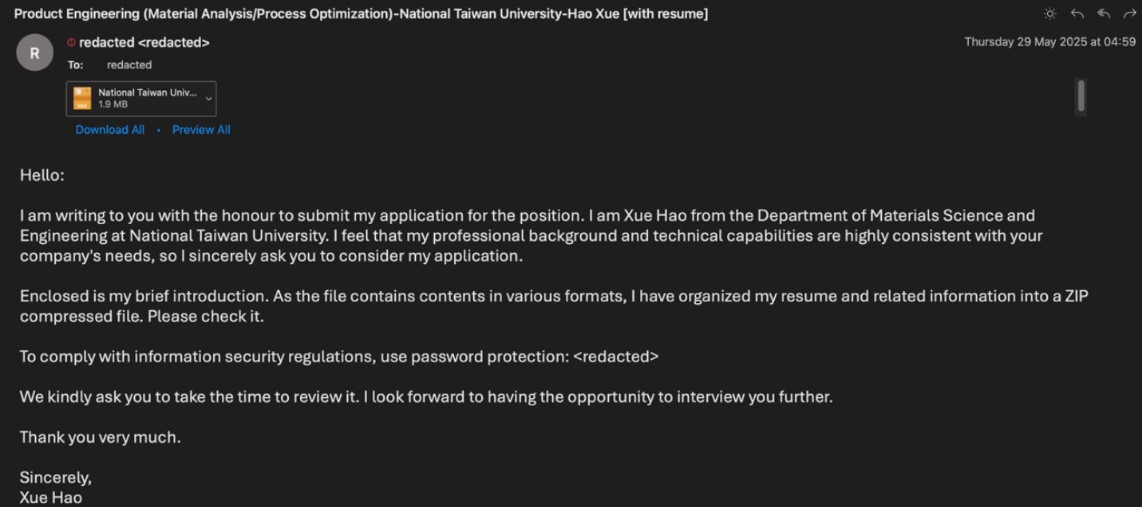Click the 'Hello:' greeting line
This screenshot has height=507, width=1142.
(42, 175)
